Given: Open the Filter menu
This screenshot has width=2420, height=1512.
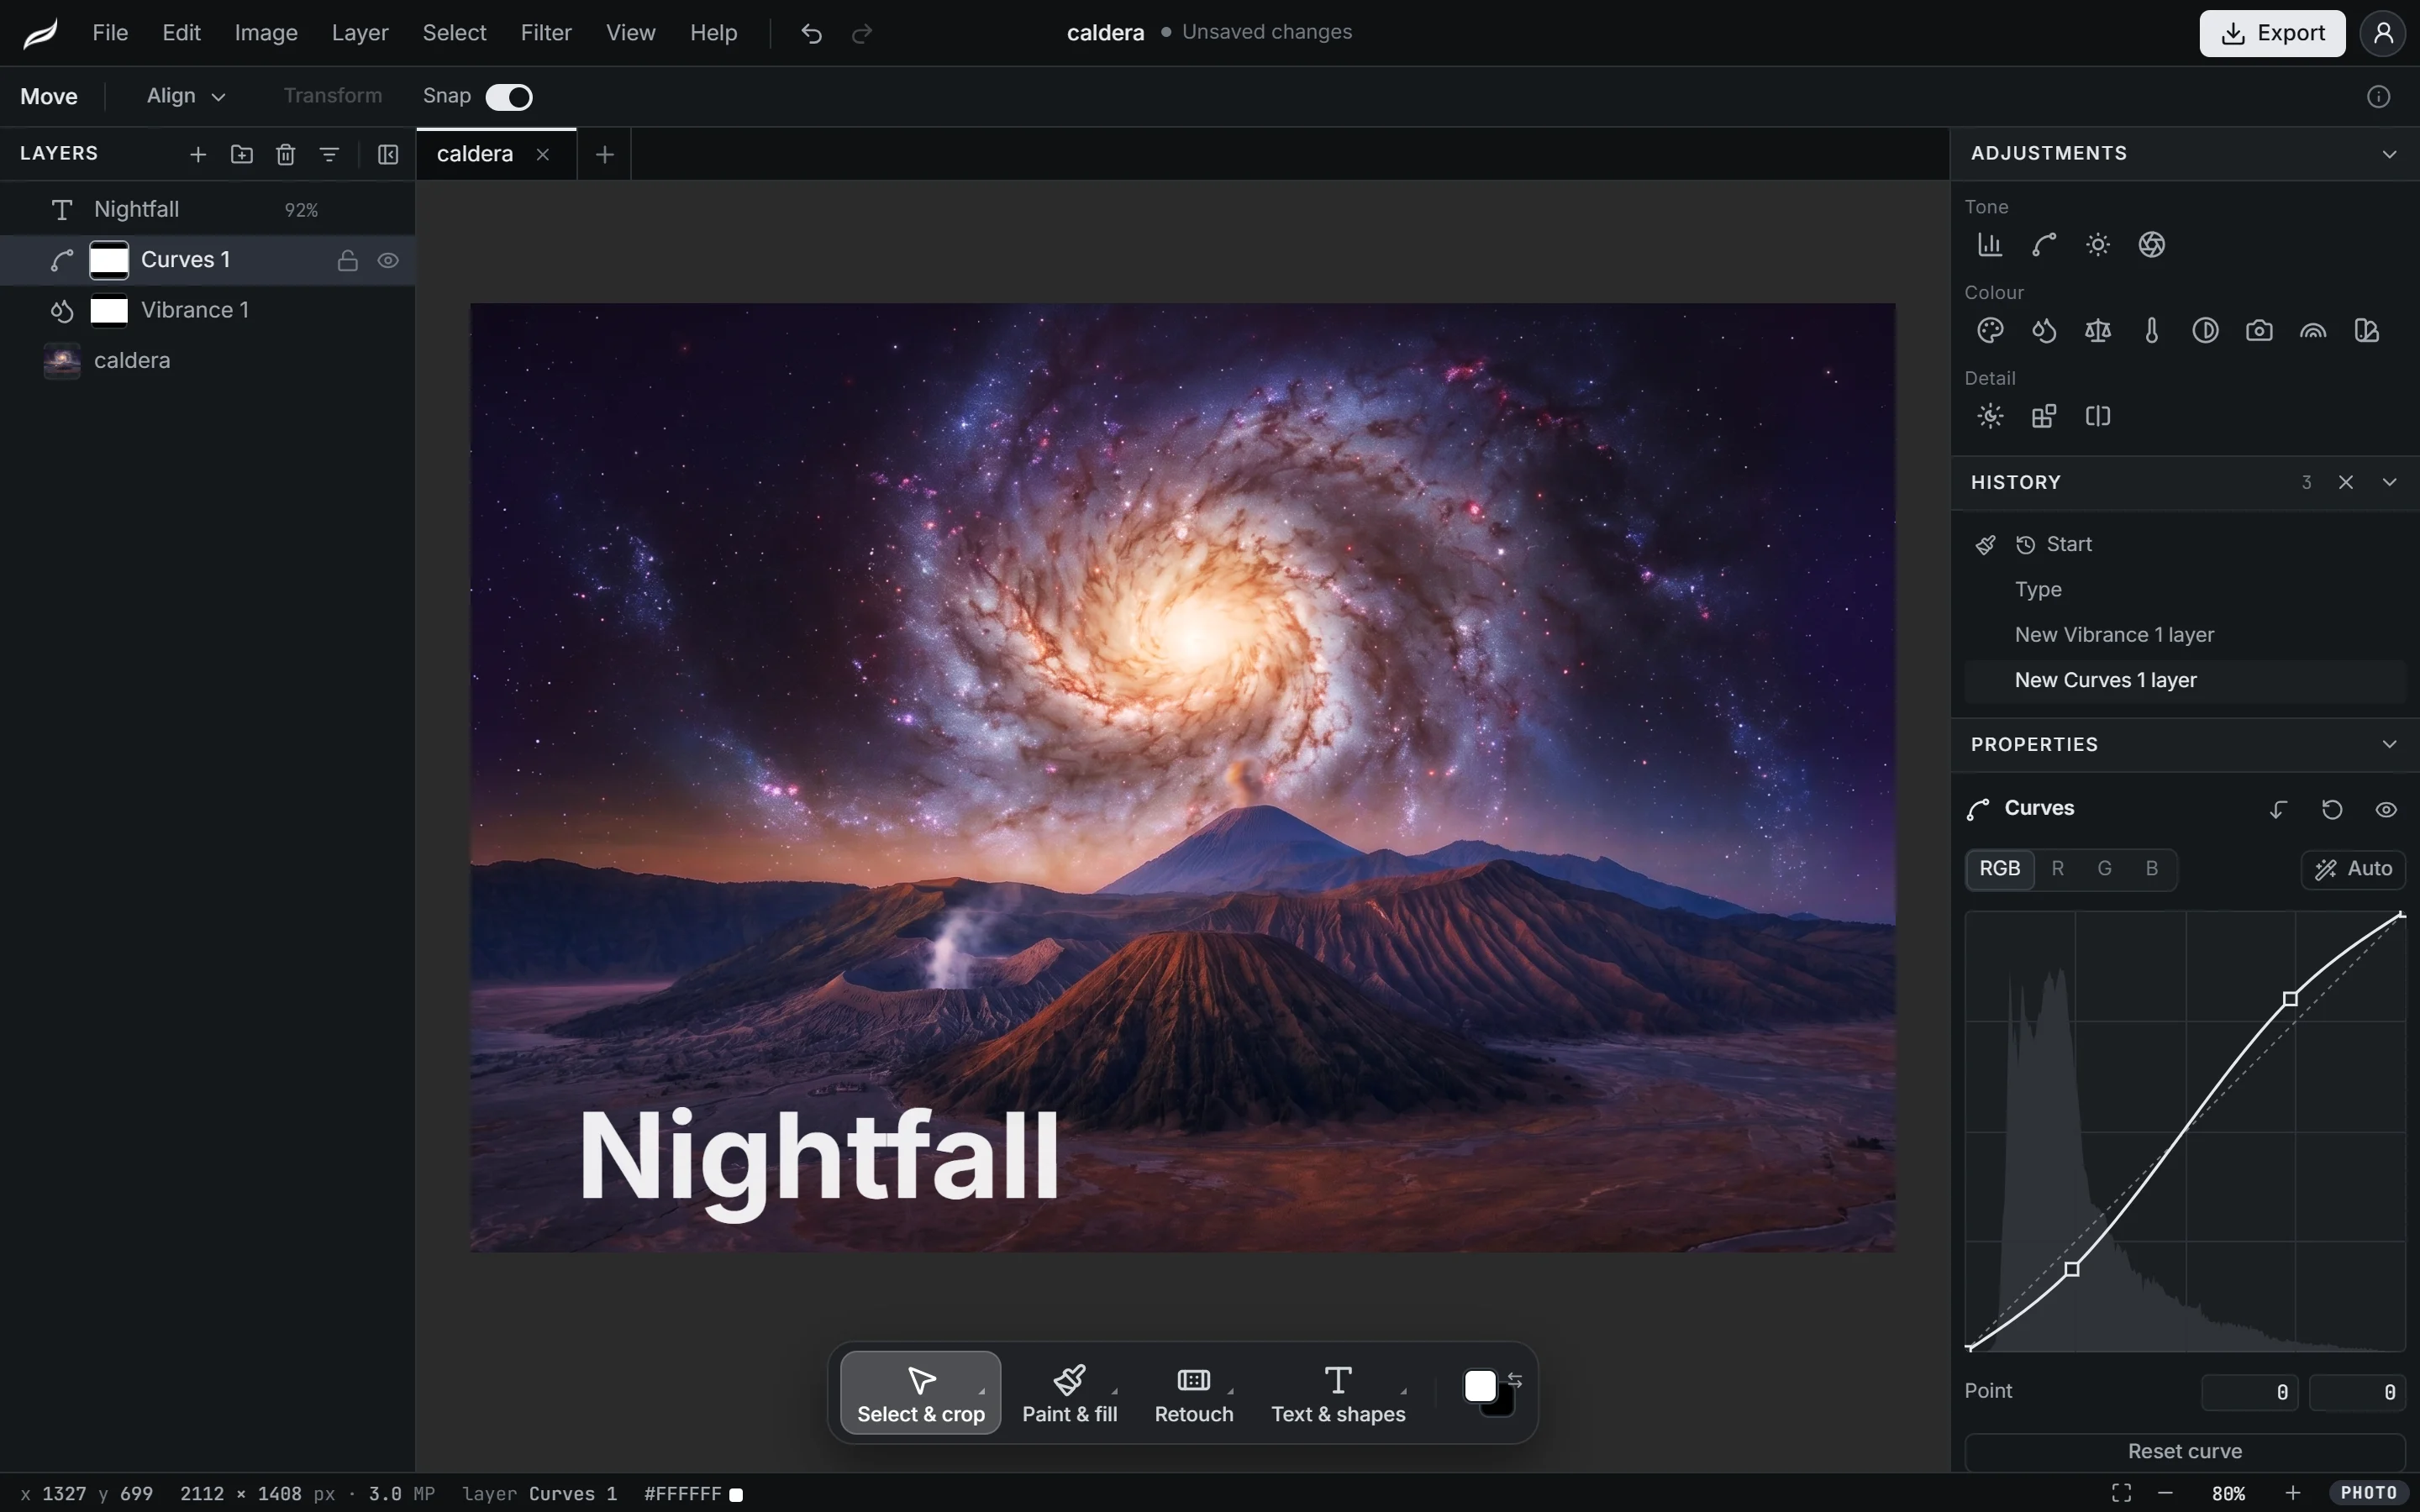Looking at the screenshot, I should click(x=546, y=33).
